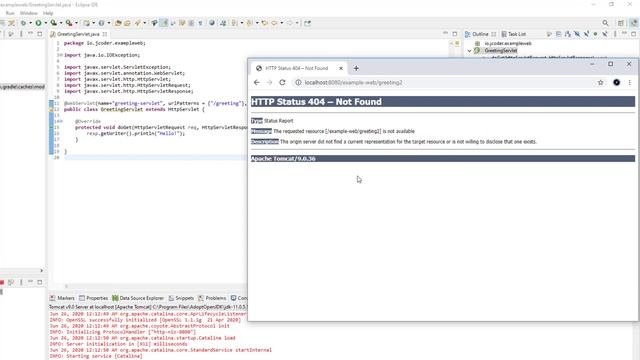Image resolution: width=640 pixels, height=360 pixels.
Task: Open the Help menu in Eclipse
Action: [x=48, y=13]
